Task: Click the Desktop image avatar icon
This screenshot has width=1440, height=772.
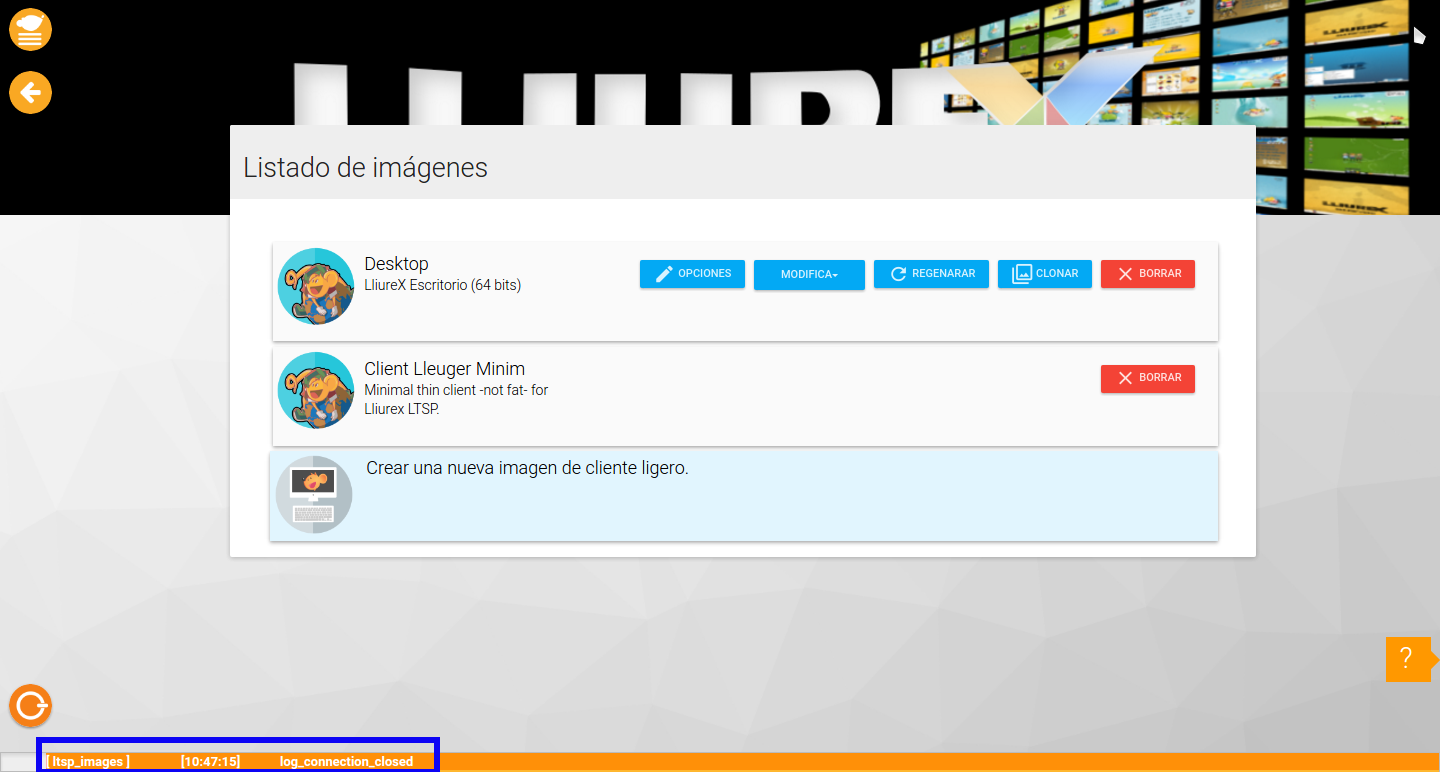Action: (x=316, y=286)
